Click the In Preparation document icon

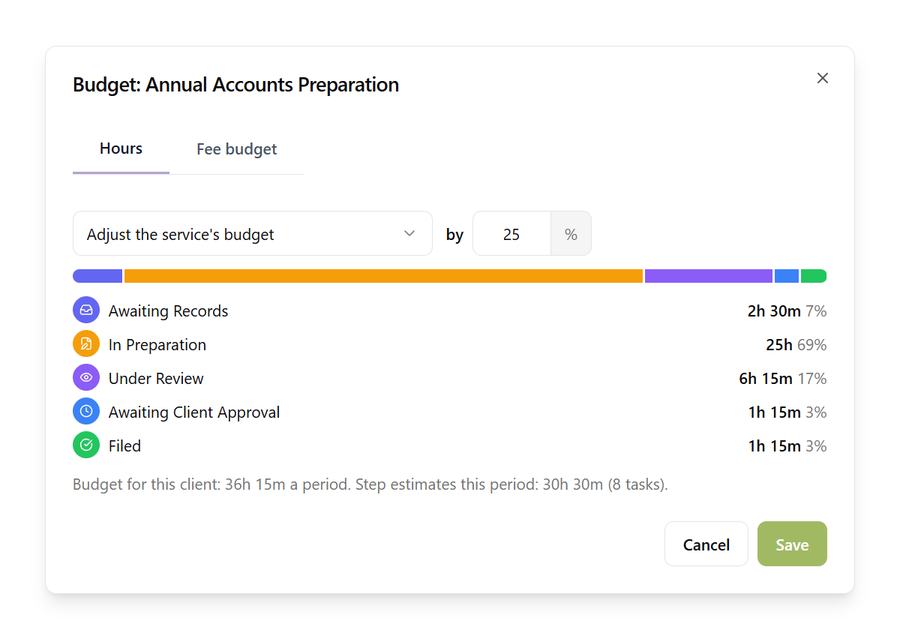(x=86, y=344)
